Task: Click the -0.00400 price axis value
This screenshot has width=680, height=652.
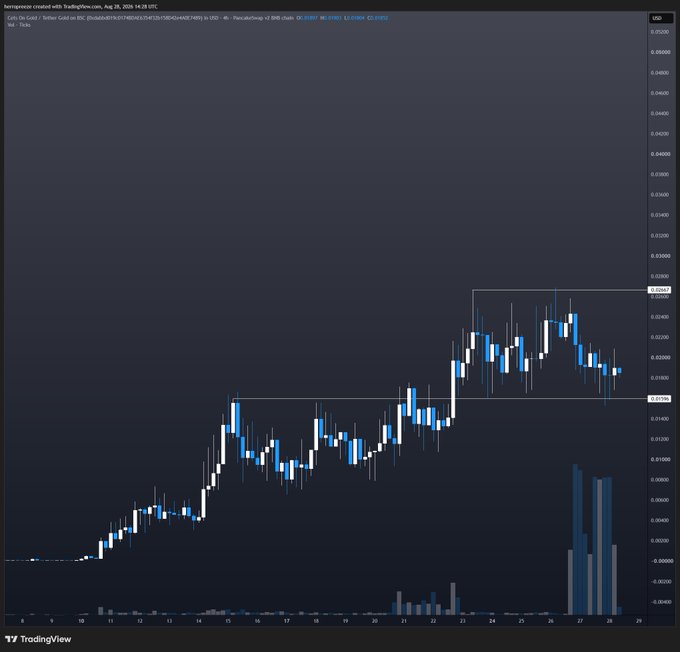Action: coord(660,602)
